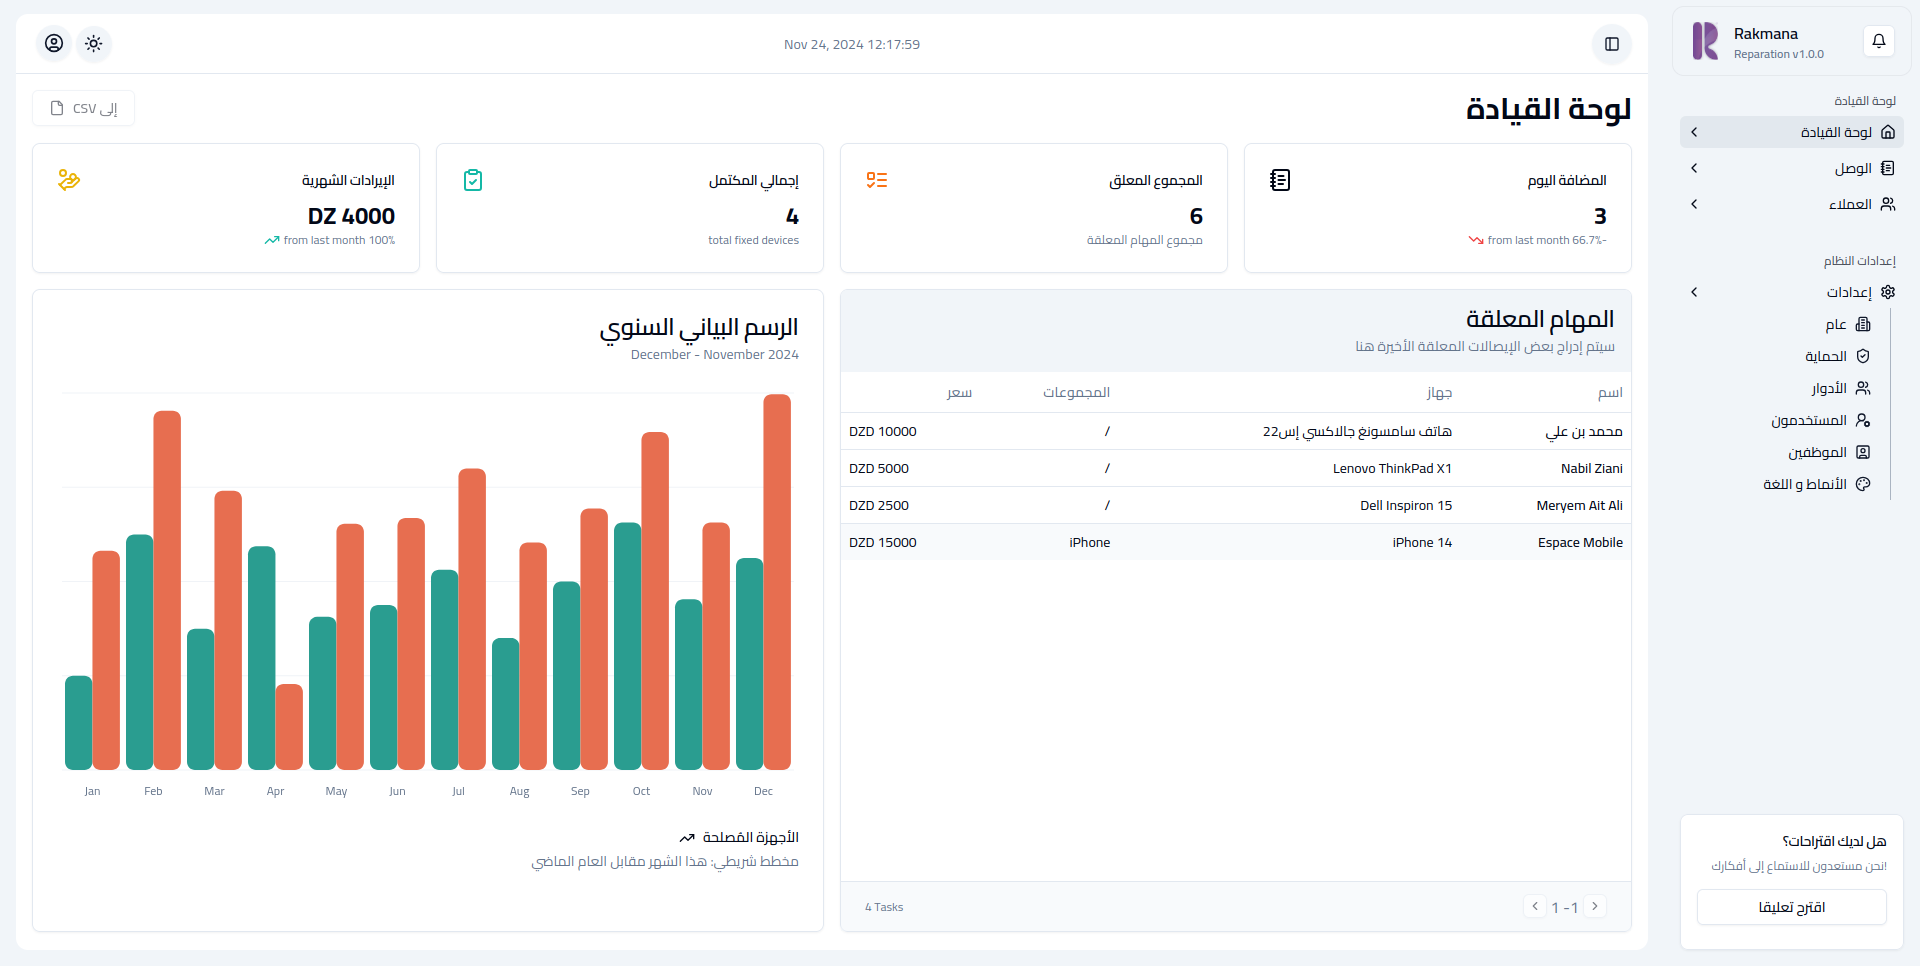Click the Rakmana logo icon
This screenshot has height=966, width=1920.
[x=1705, y=42]
